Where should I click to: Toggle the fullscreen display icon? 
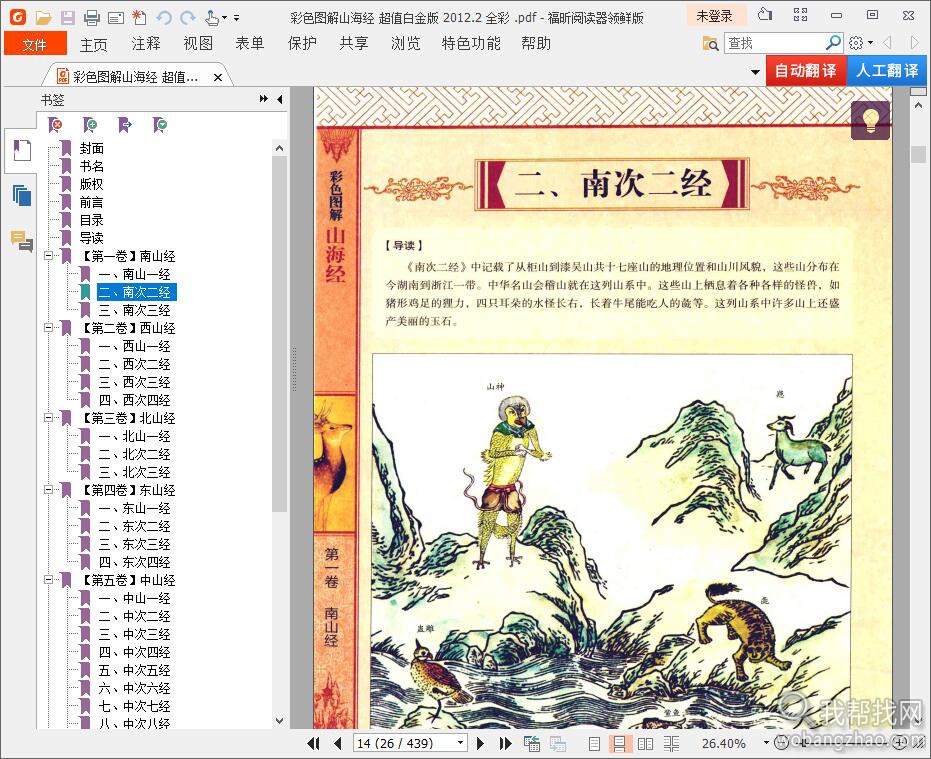click(800, 15)
